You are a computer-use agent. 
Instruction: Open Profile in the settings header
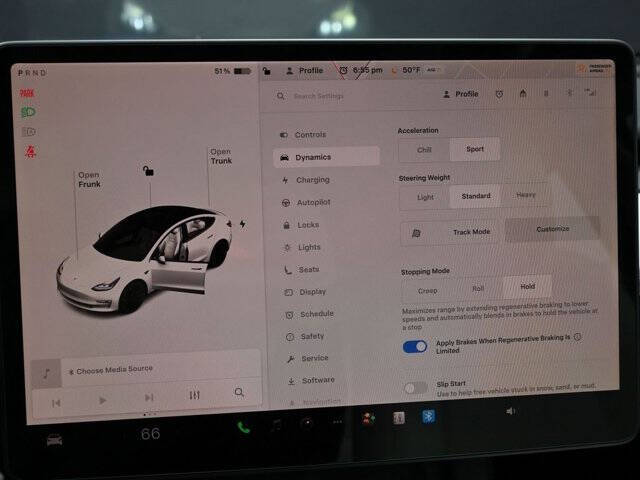point(461,94)
